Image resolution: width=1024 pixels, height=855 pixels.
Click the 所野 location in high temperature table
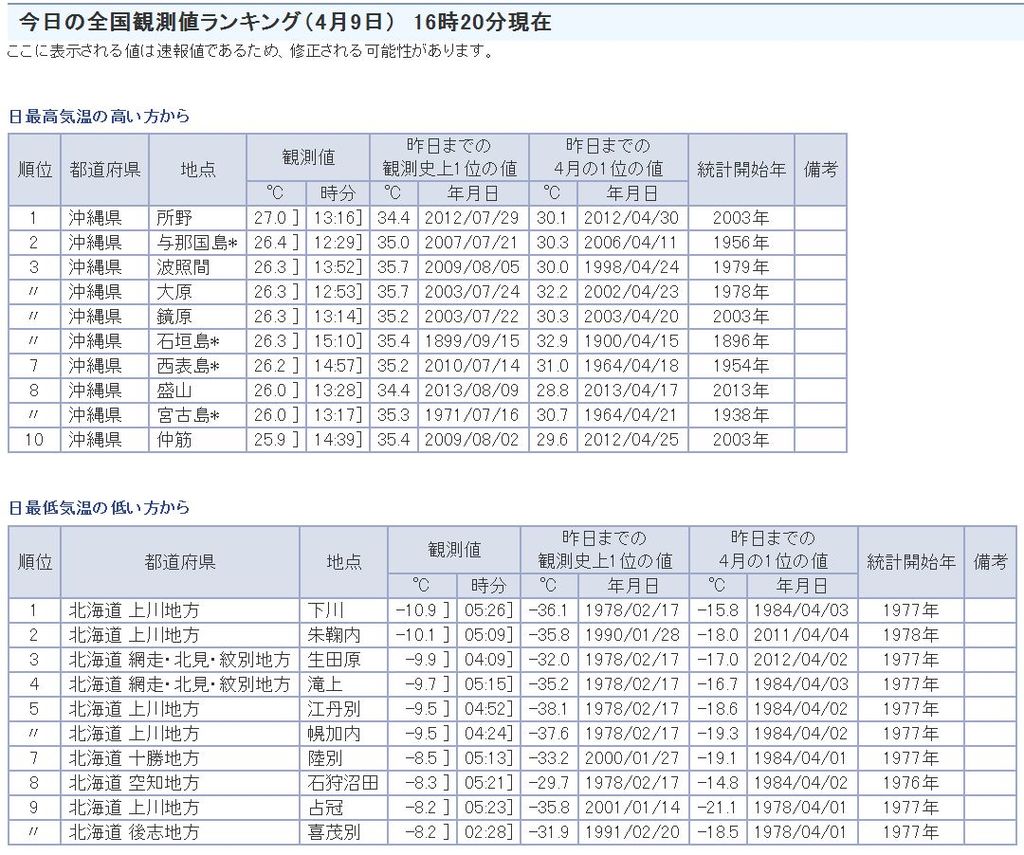tap(174, 219)
